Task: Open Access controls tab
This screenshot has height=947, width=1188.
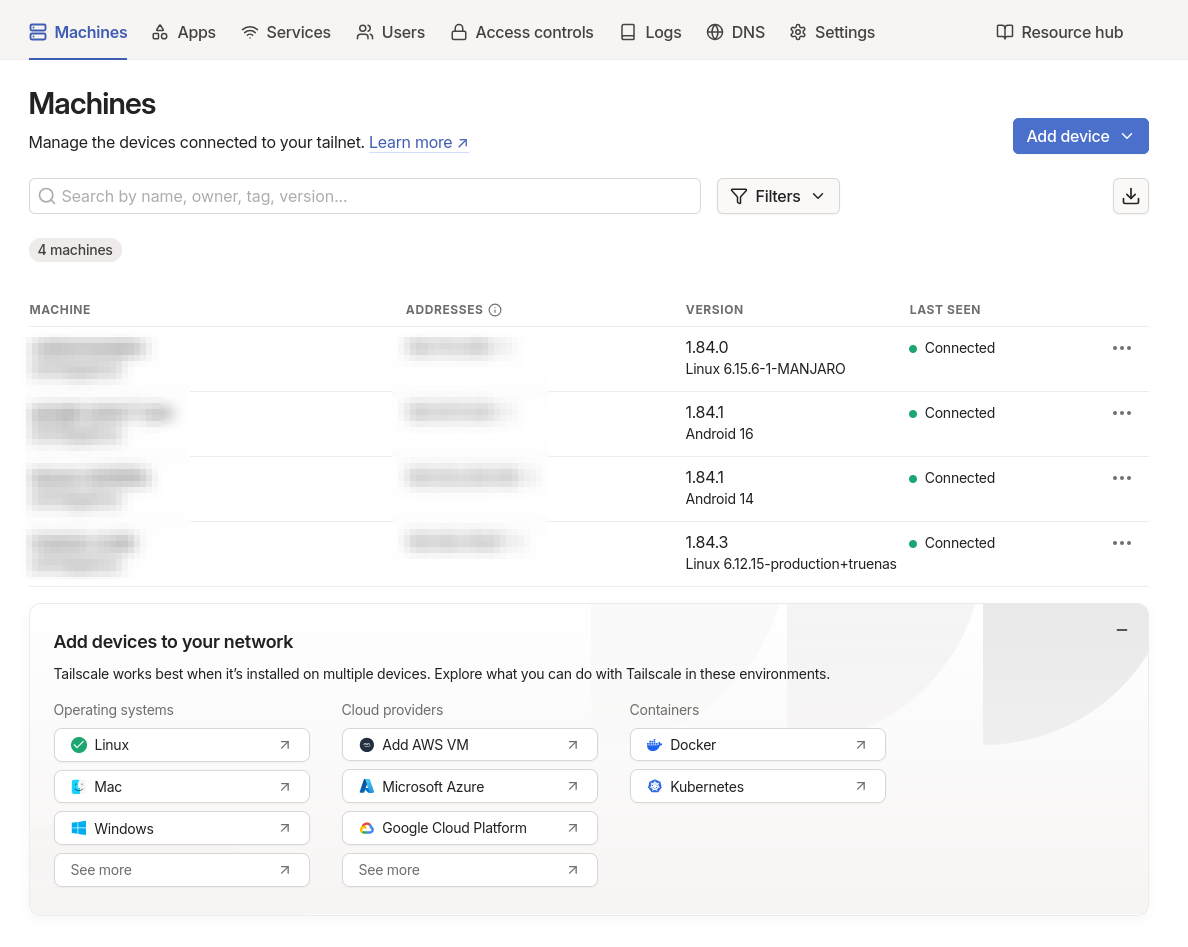Action: pos(522,33)
